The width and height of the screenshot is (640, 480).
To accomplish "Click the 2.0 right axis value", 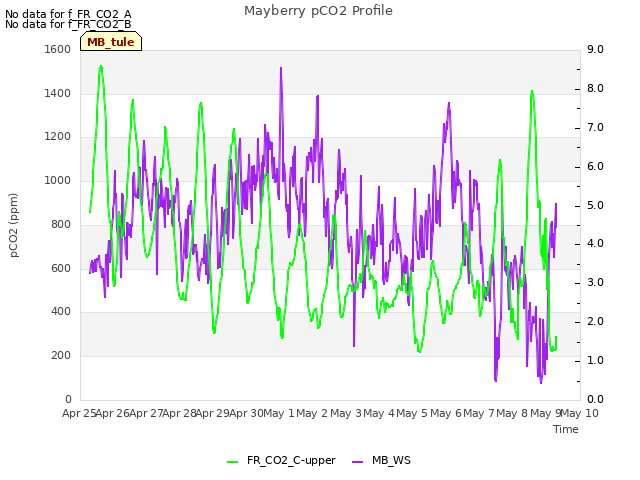I will coord(595,322).
